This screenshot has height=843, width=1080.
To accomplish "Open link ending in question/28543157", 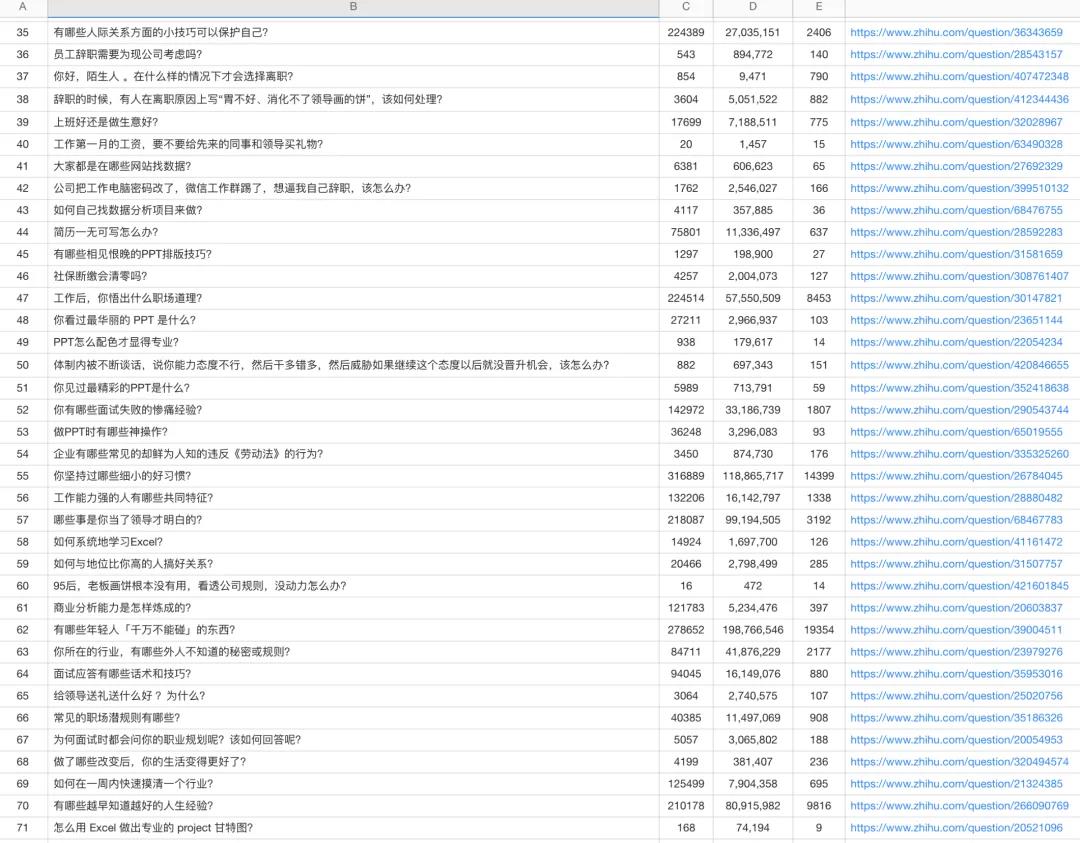I will (956, 54).
